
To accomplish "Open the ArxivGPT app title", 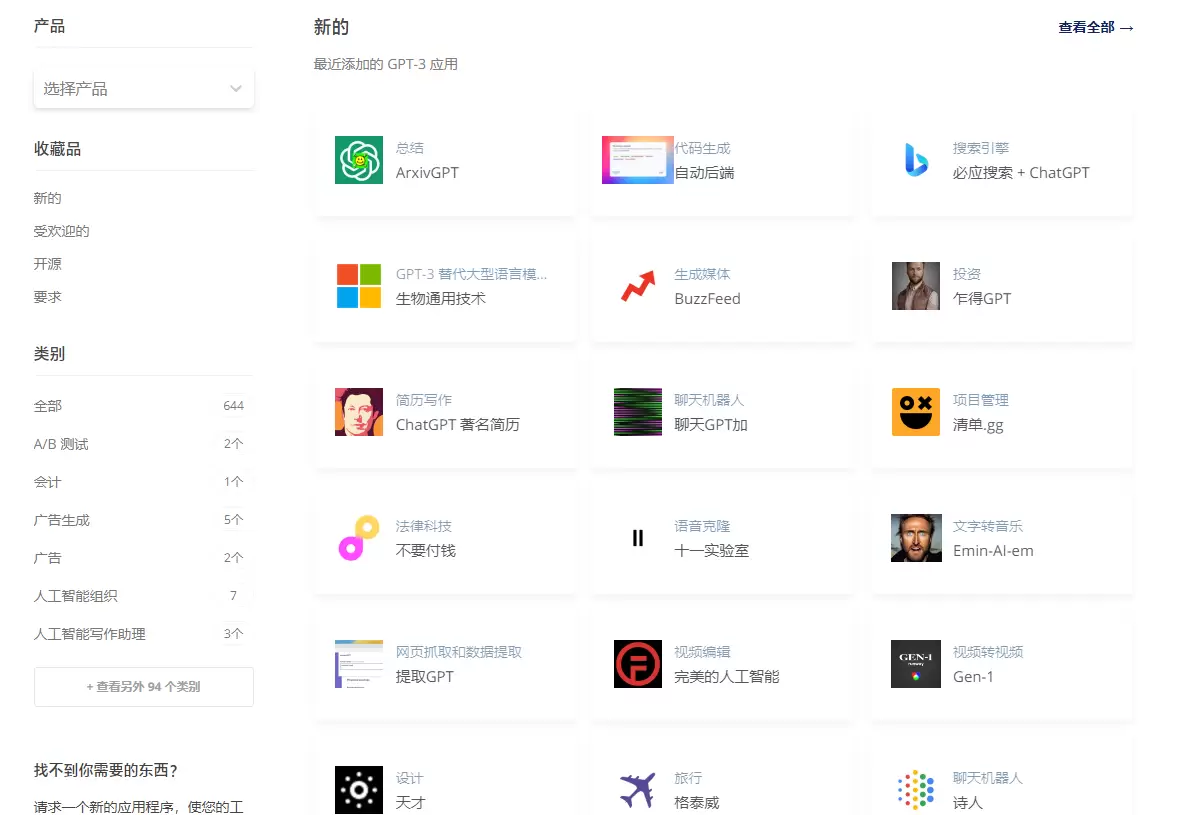I will (x=427, y=172).
